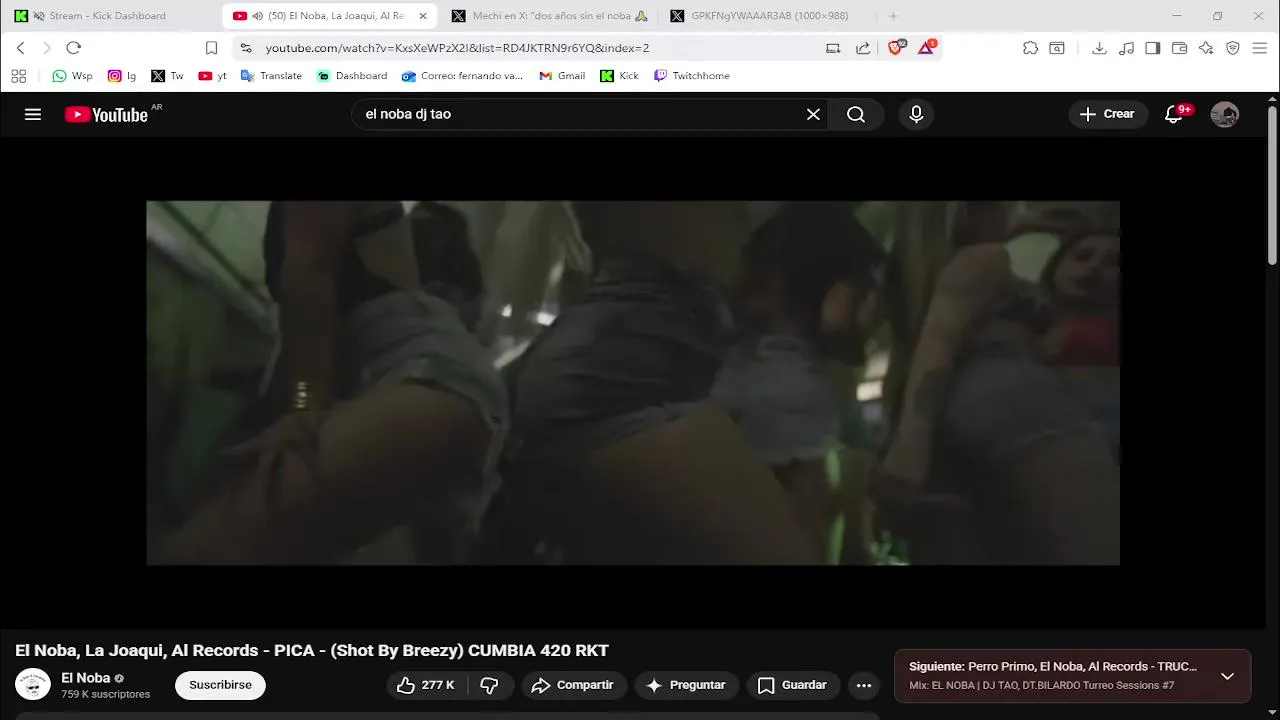Screen dimensions: 1280x720
Task: Click the Crear button
Action: point(1107,114)
